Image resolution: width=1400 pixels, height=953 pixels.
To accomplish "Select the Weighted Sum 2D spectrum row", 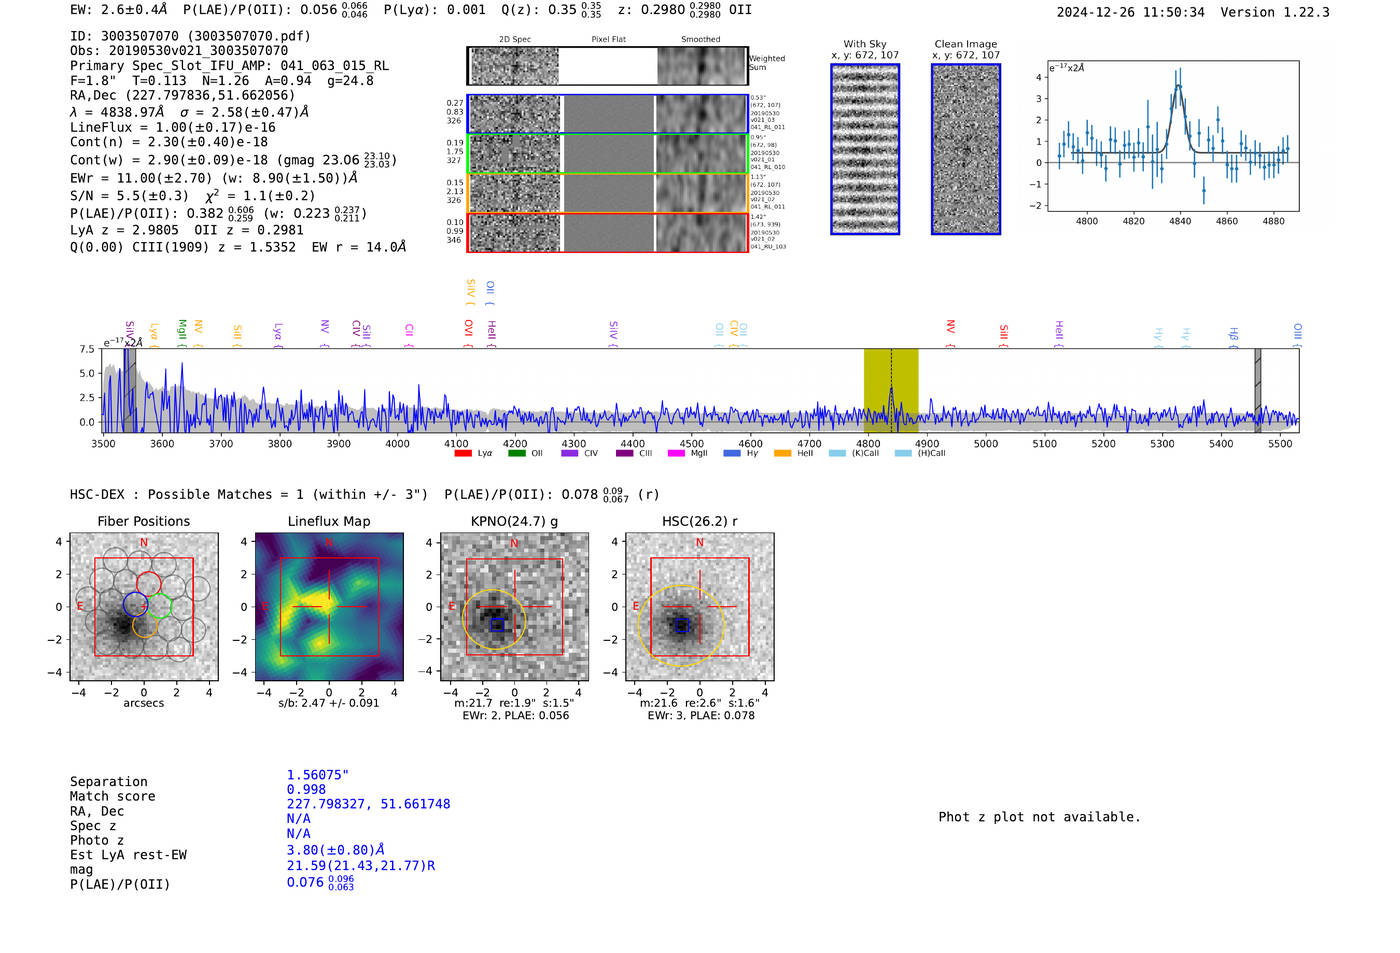I will coord(607,66).
